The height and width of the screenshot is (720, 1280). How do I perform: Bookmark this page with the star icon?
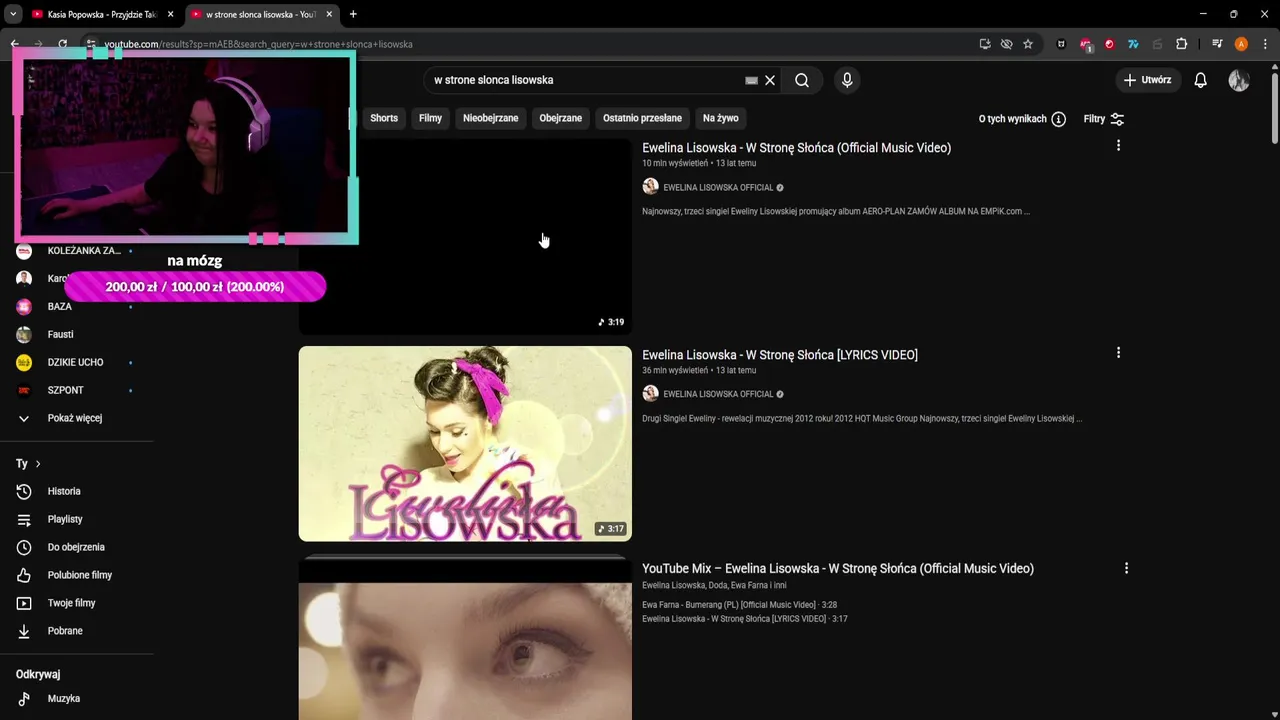click(x=1028, y=44)
